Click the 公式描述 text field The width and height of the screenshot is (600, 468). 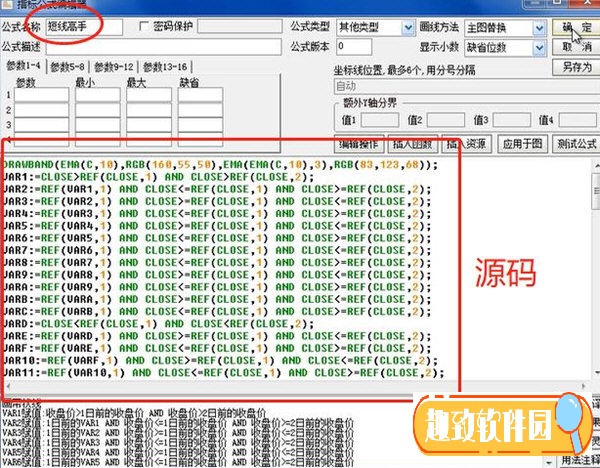click(x=160, y=46)
